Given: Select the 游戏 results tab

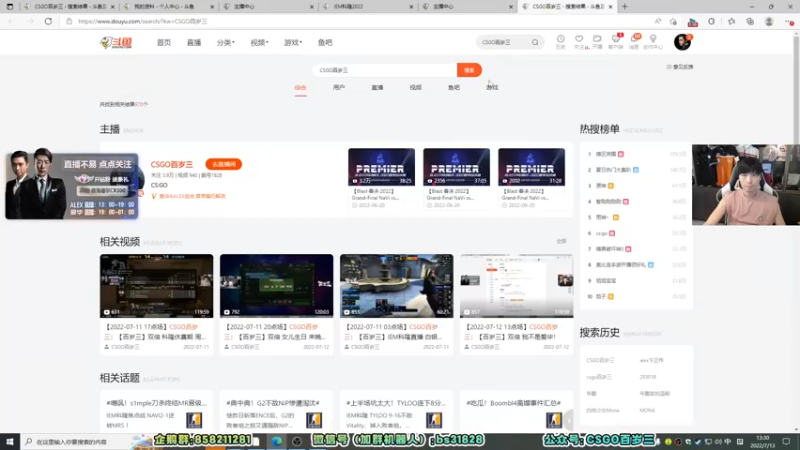Looking at the screenshot, I should click(x=492, y=88).
